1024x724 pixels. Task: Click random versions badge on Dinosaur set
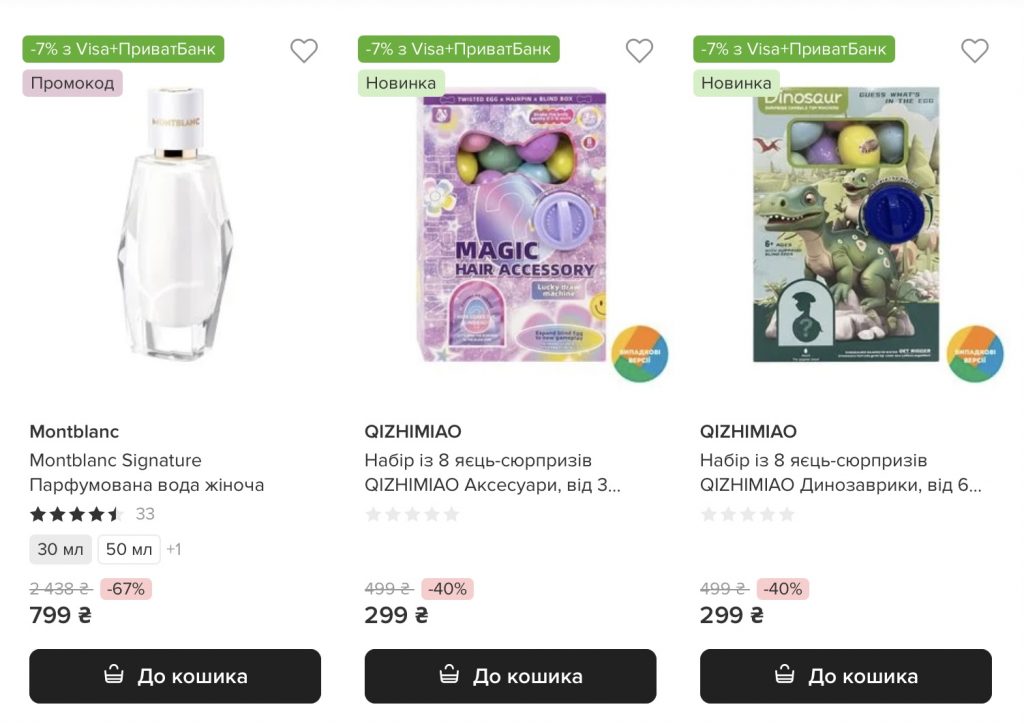975,354
